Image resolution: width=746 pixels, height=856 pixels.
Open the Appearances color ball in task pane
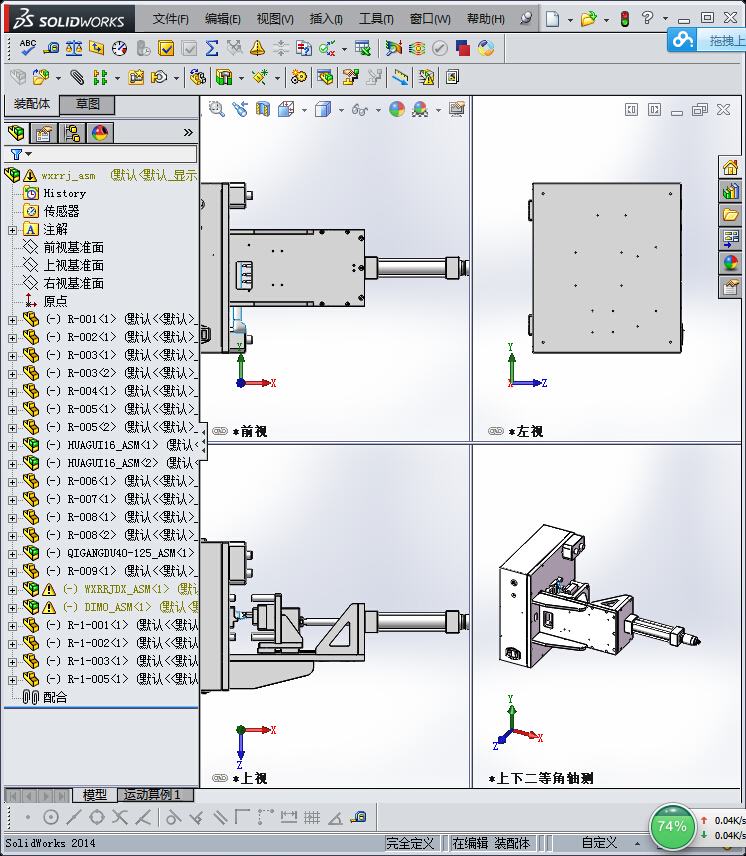pyautogui.click(x=730, y=263)
